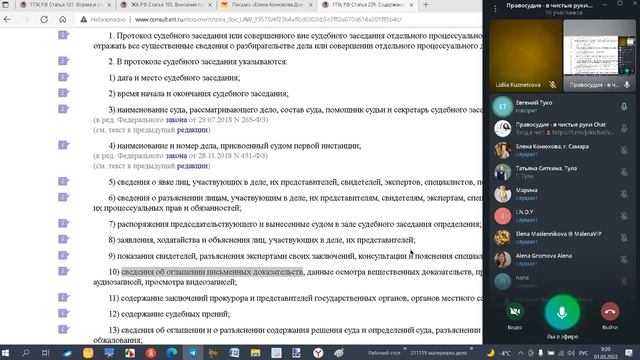Image resolution: width=640 pixels, height=360 pixels.
Task: Click bookmark icon beside item 8) заявления, ходатайства
Action: pos(63,240)
